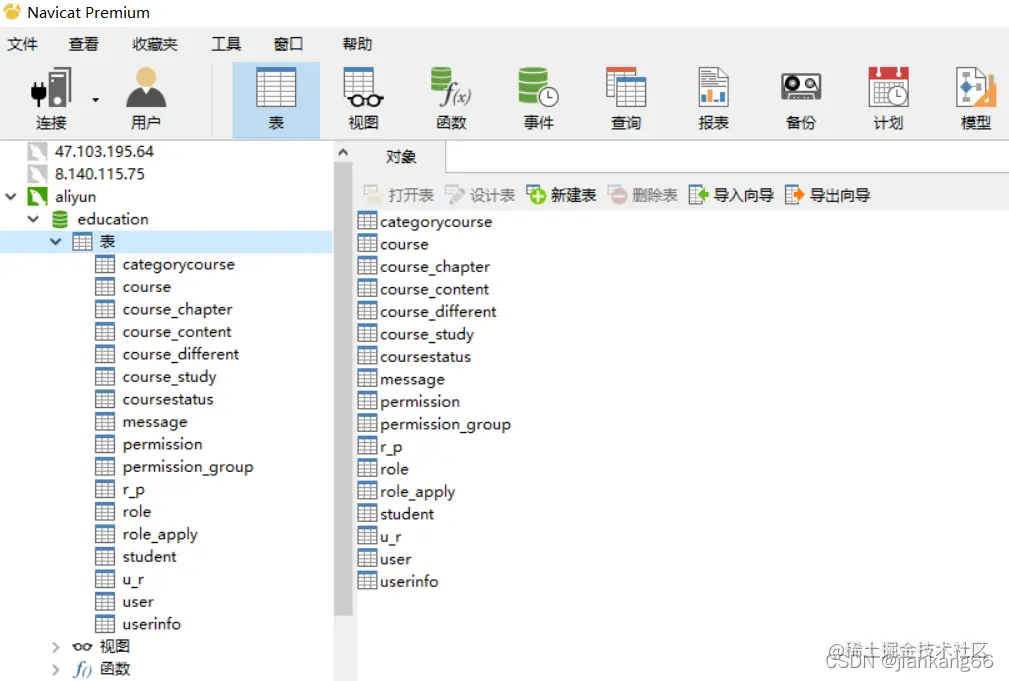Collapse the education database node
Screen dimensions: 1009x681
point(33,219)
